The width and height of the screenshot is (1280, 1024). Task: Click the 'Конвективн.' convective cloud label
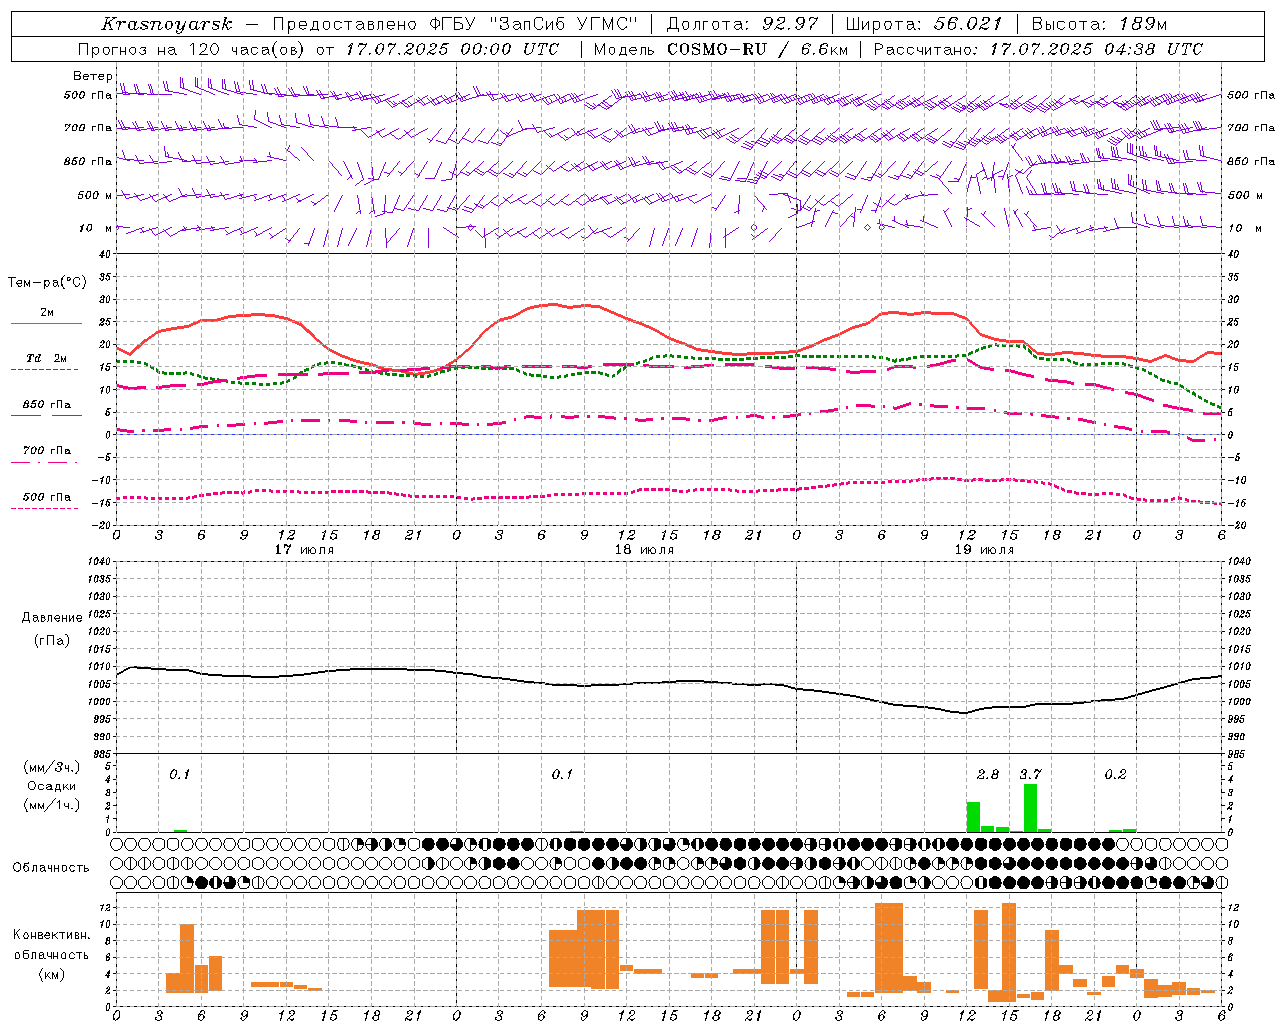coord(51,935)
